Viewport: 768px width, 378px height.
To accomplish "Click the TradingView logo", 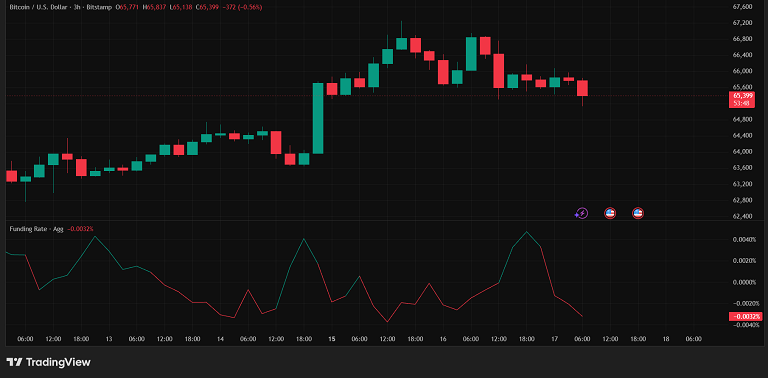I will click(x=48, y=362).
